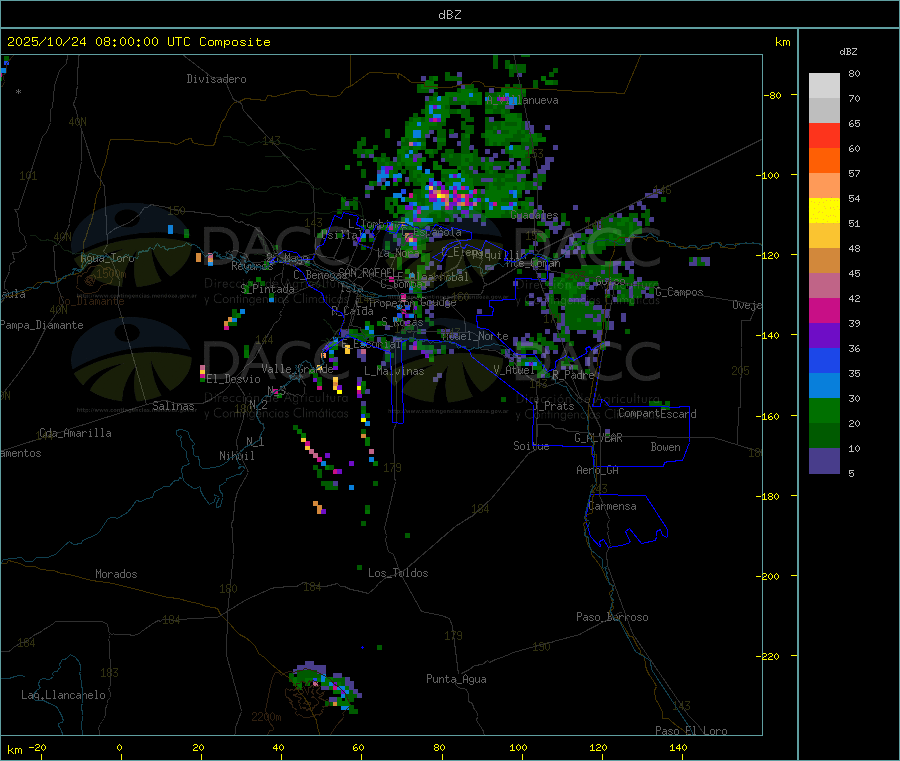Click the 'dBZ' title at top center
The height and width of the screenshot is (761, 900).
pyautogui.click(x=449, y=15)
